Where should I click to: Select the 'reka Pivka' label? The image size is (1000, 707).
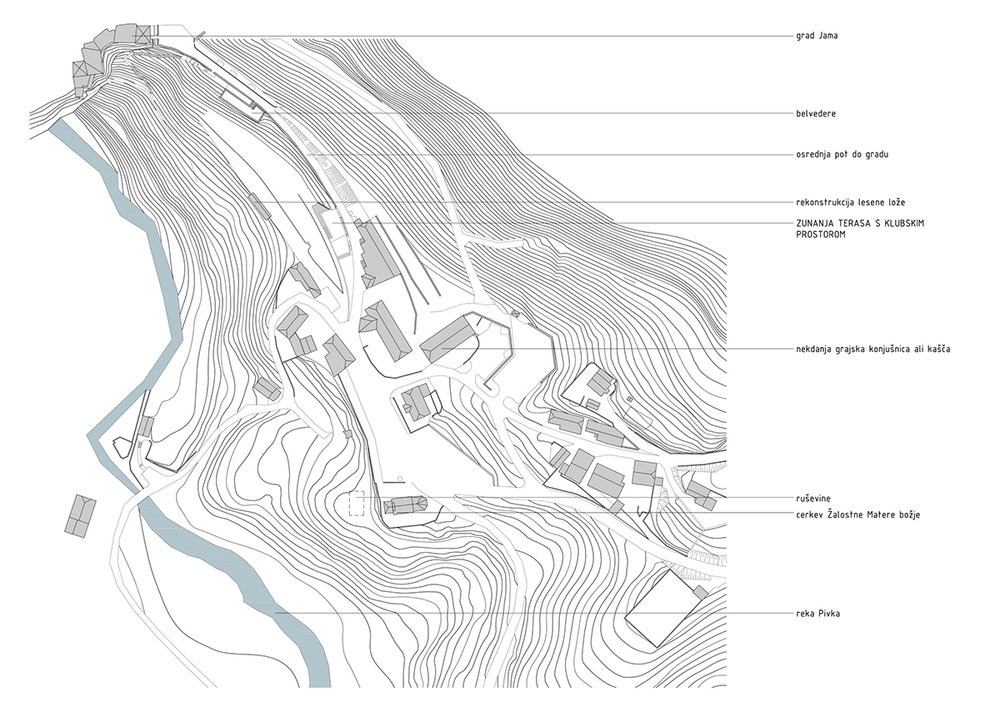point(818,613)
